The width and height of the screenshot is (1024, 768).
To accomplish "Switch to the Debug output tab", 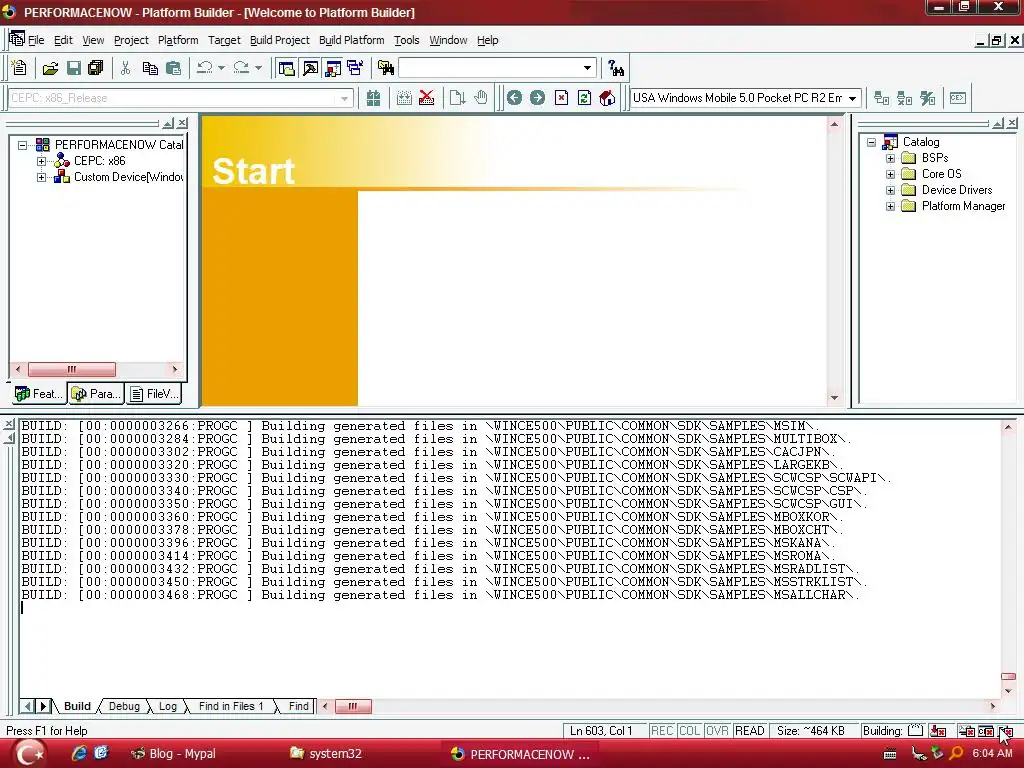I will point(124,706).
